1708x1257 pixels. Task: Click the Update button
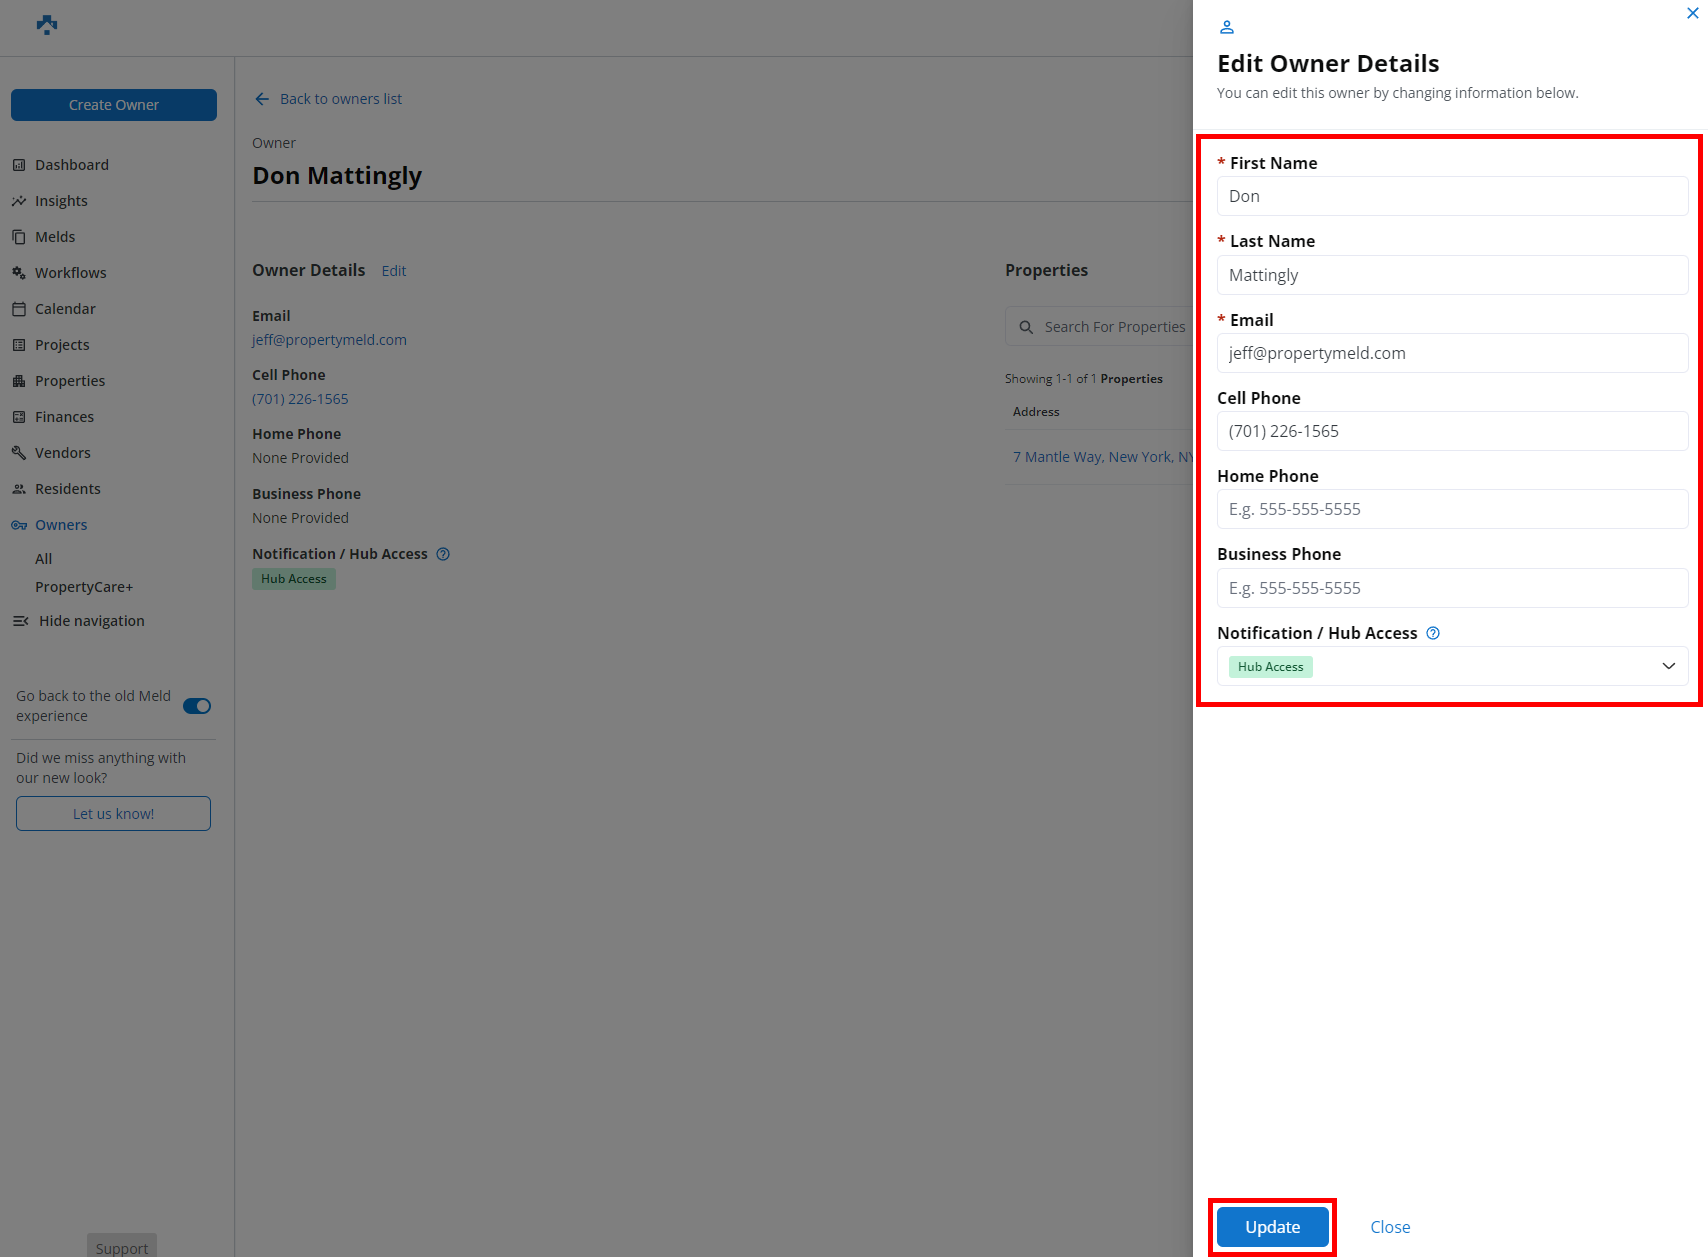(1272, 1227)
